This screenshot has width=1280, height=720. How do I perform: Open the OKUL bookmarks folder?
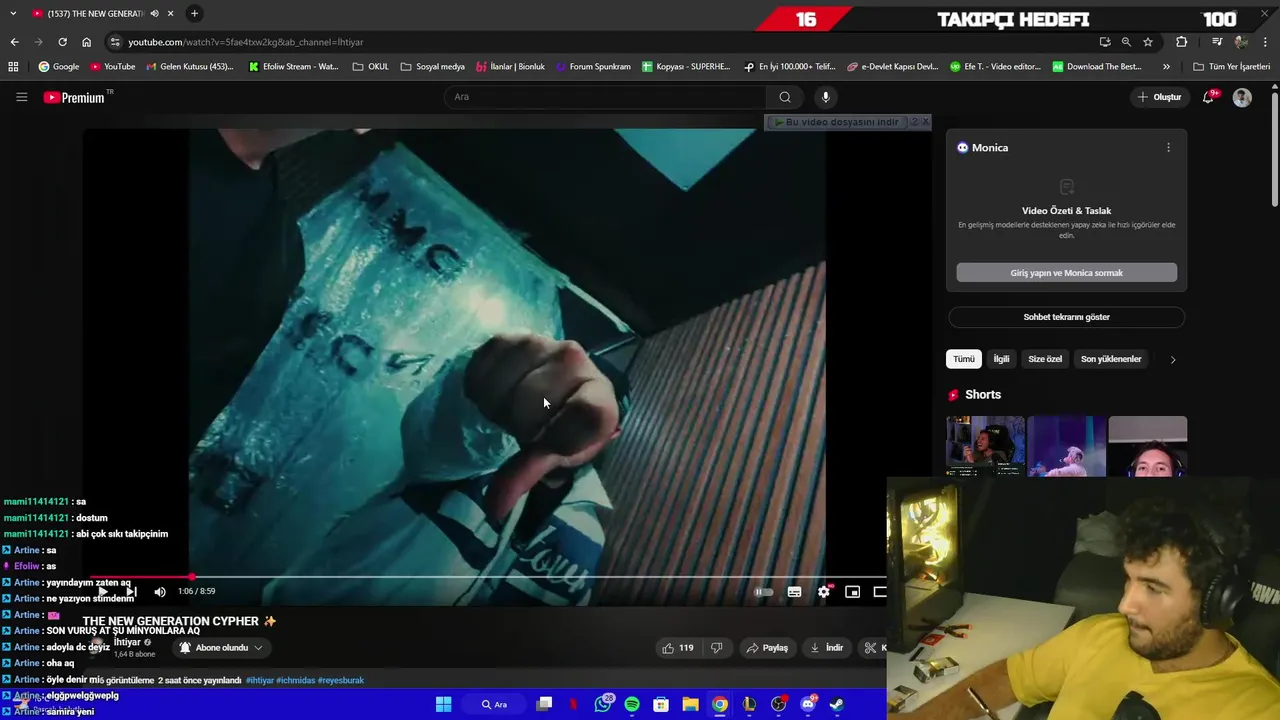(370, 67)
